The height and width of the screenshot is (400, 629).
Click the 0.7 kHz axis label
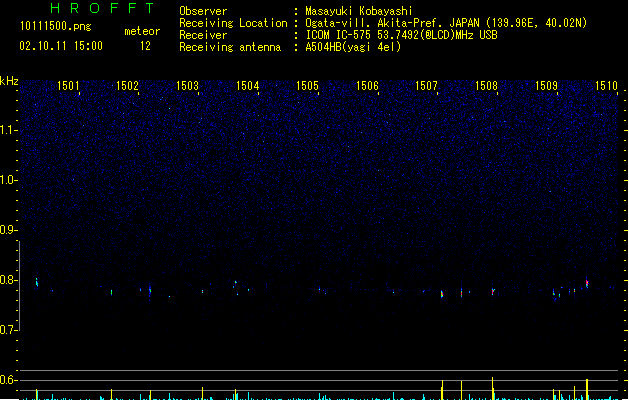coord(8,330)
